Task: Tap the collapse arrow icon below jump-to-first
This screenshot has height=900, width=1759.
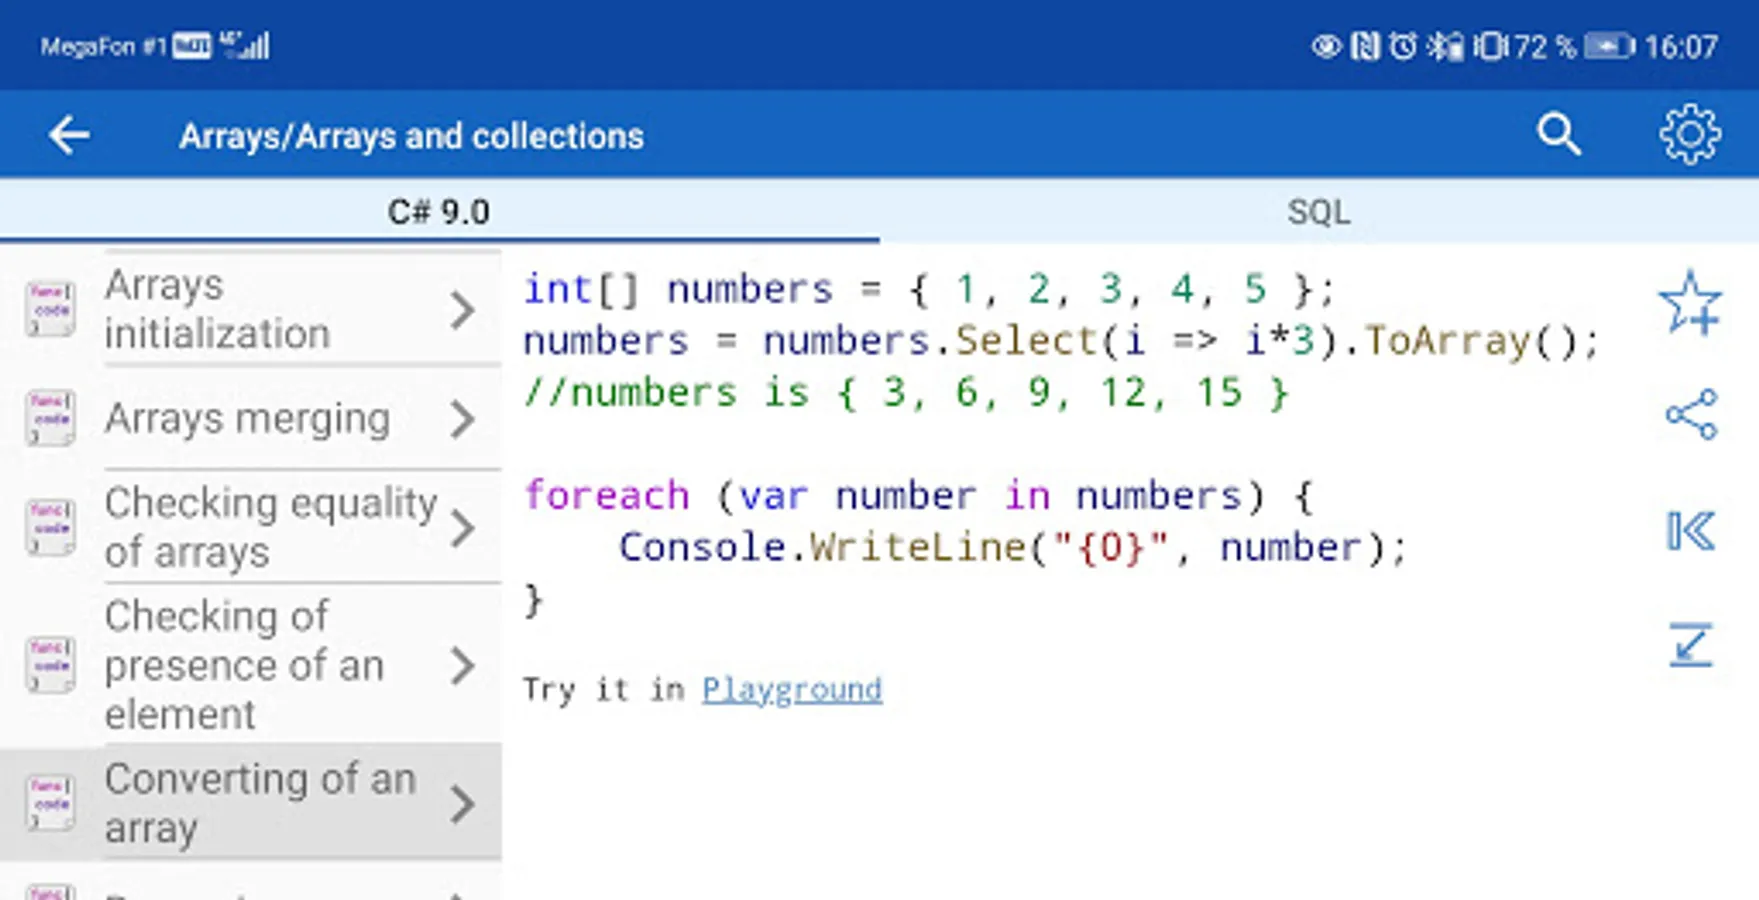Action: 1691,644
